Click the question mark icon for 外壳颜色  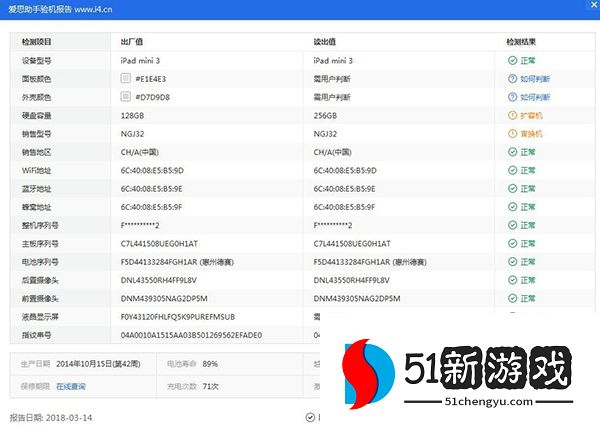512,97
